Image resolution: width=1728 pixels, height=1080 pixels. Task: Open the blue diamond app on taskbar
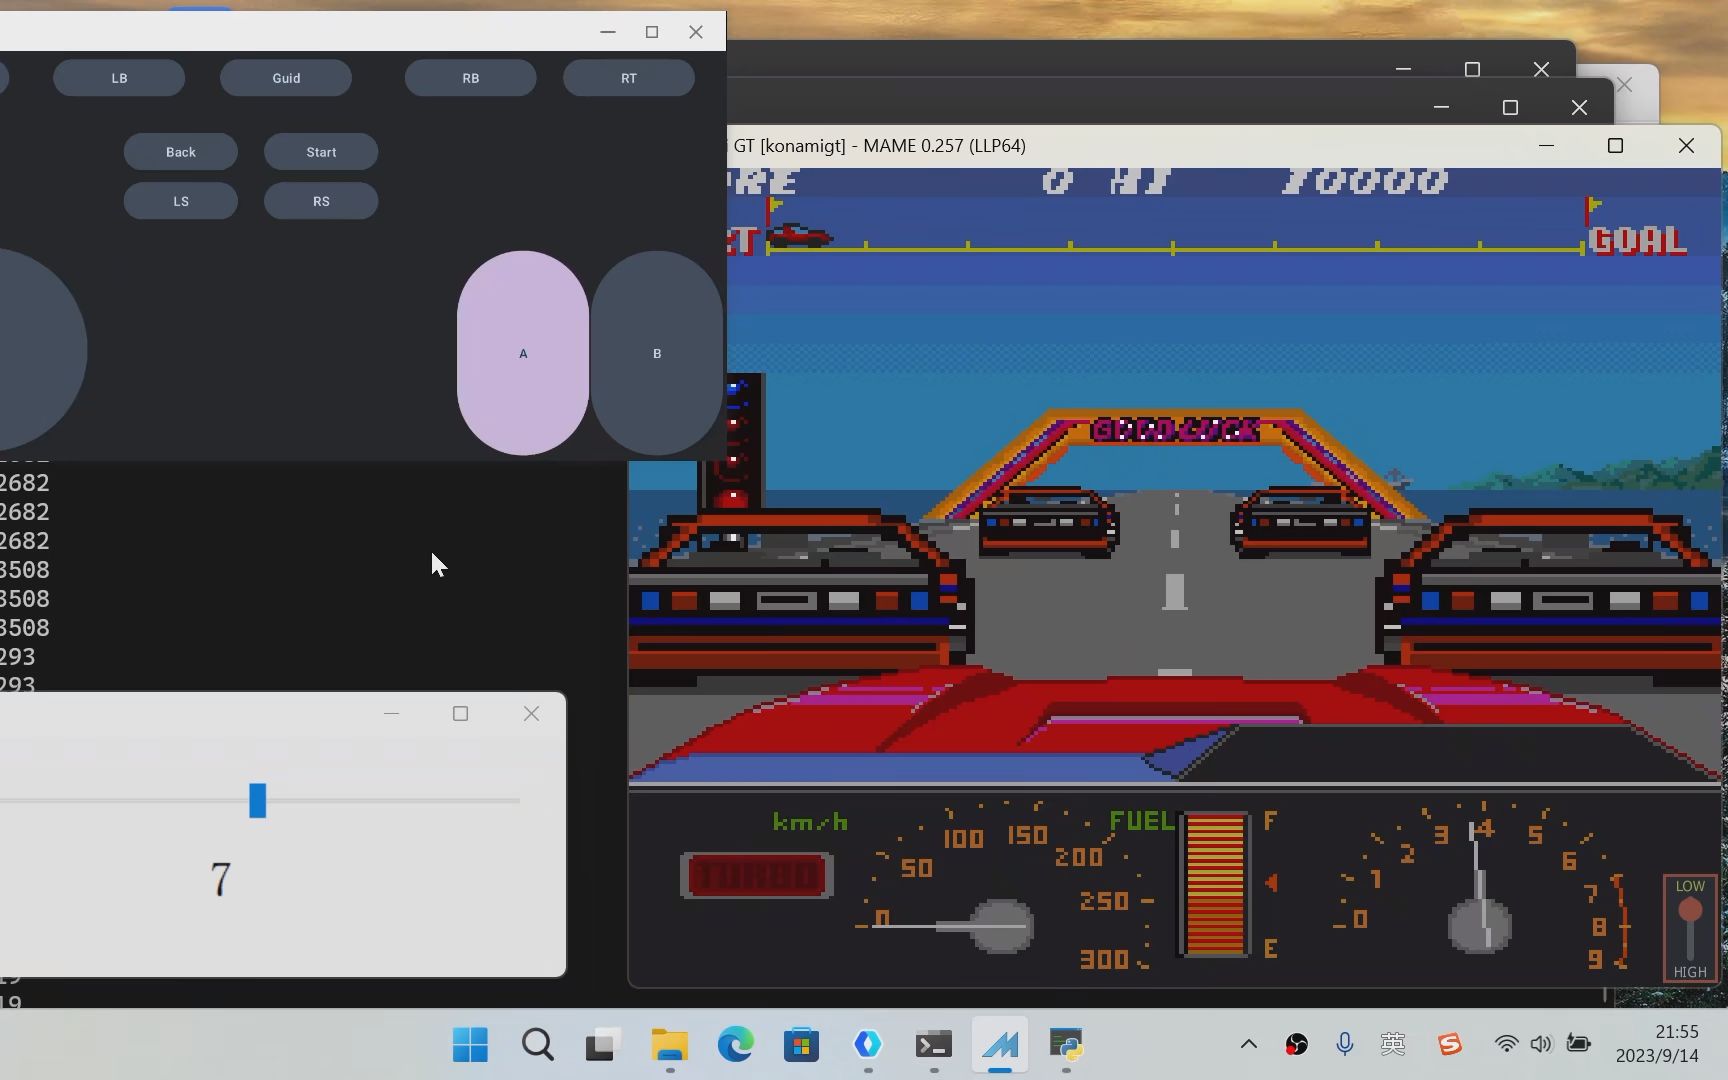(868, 1045)
